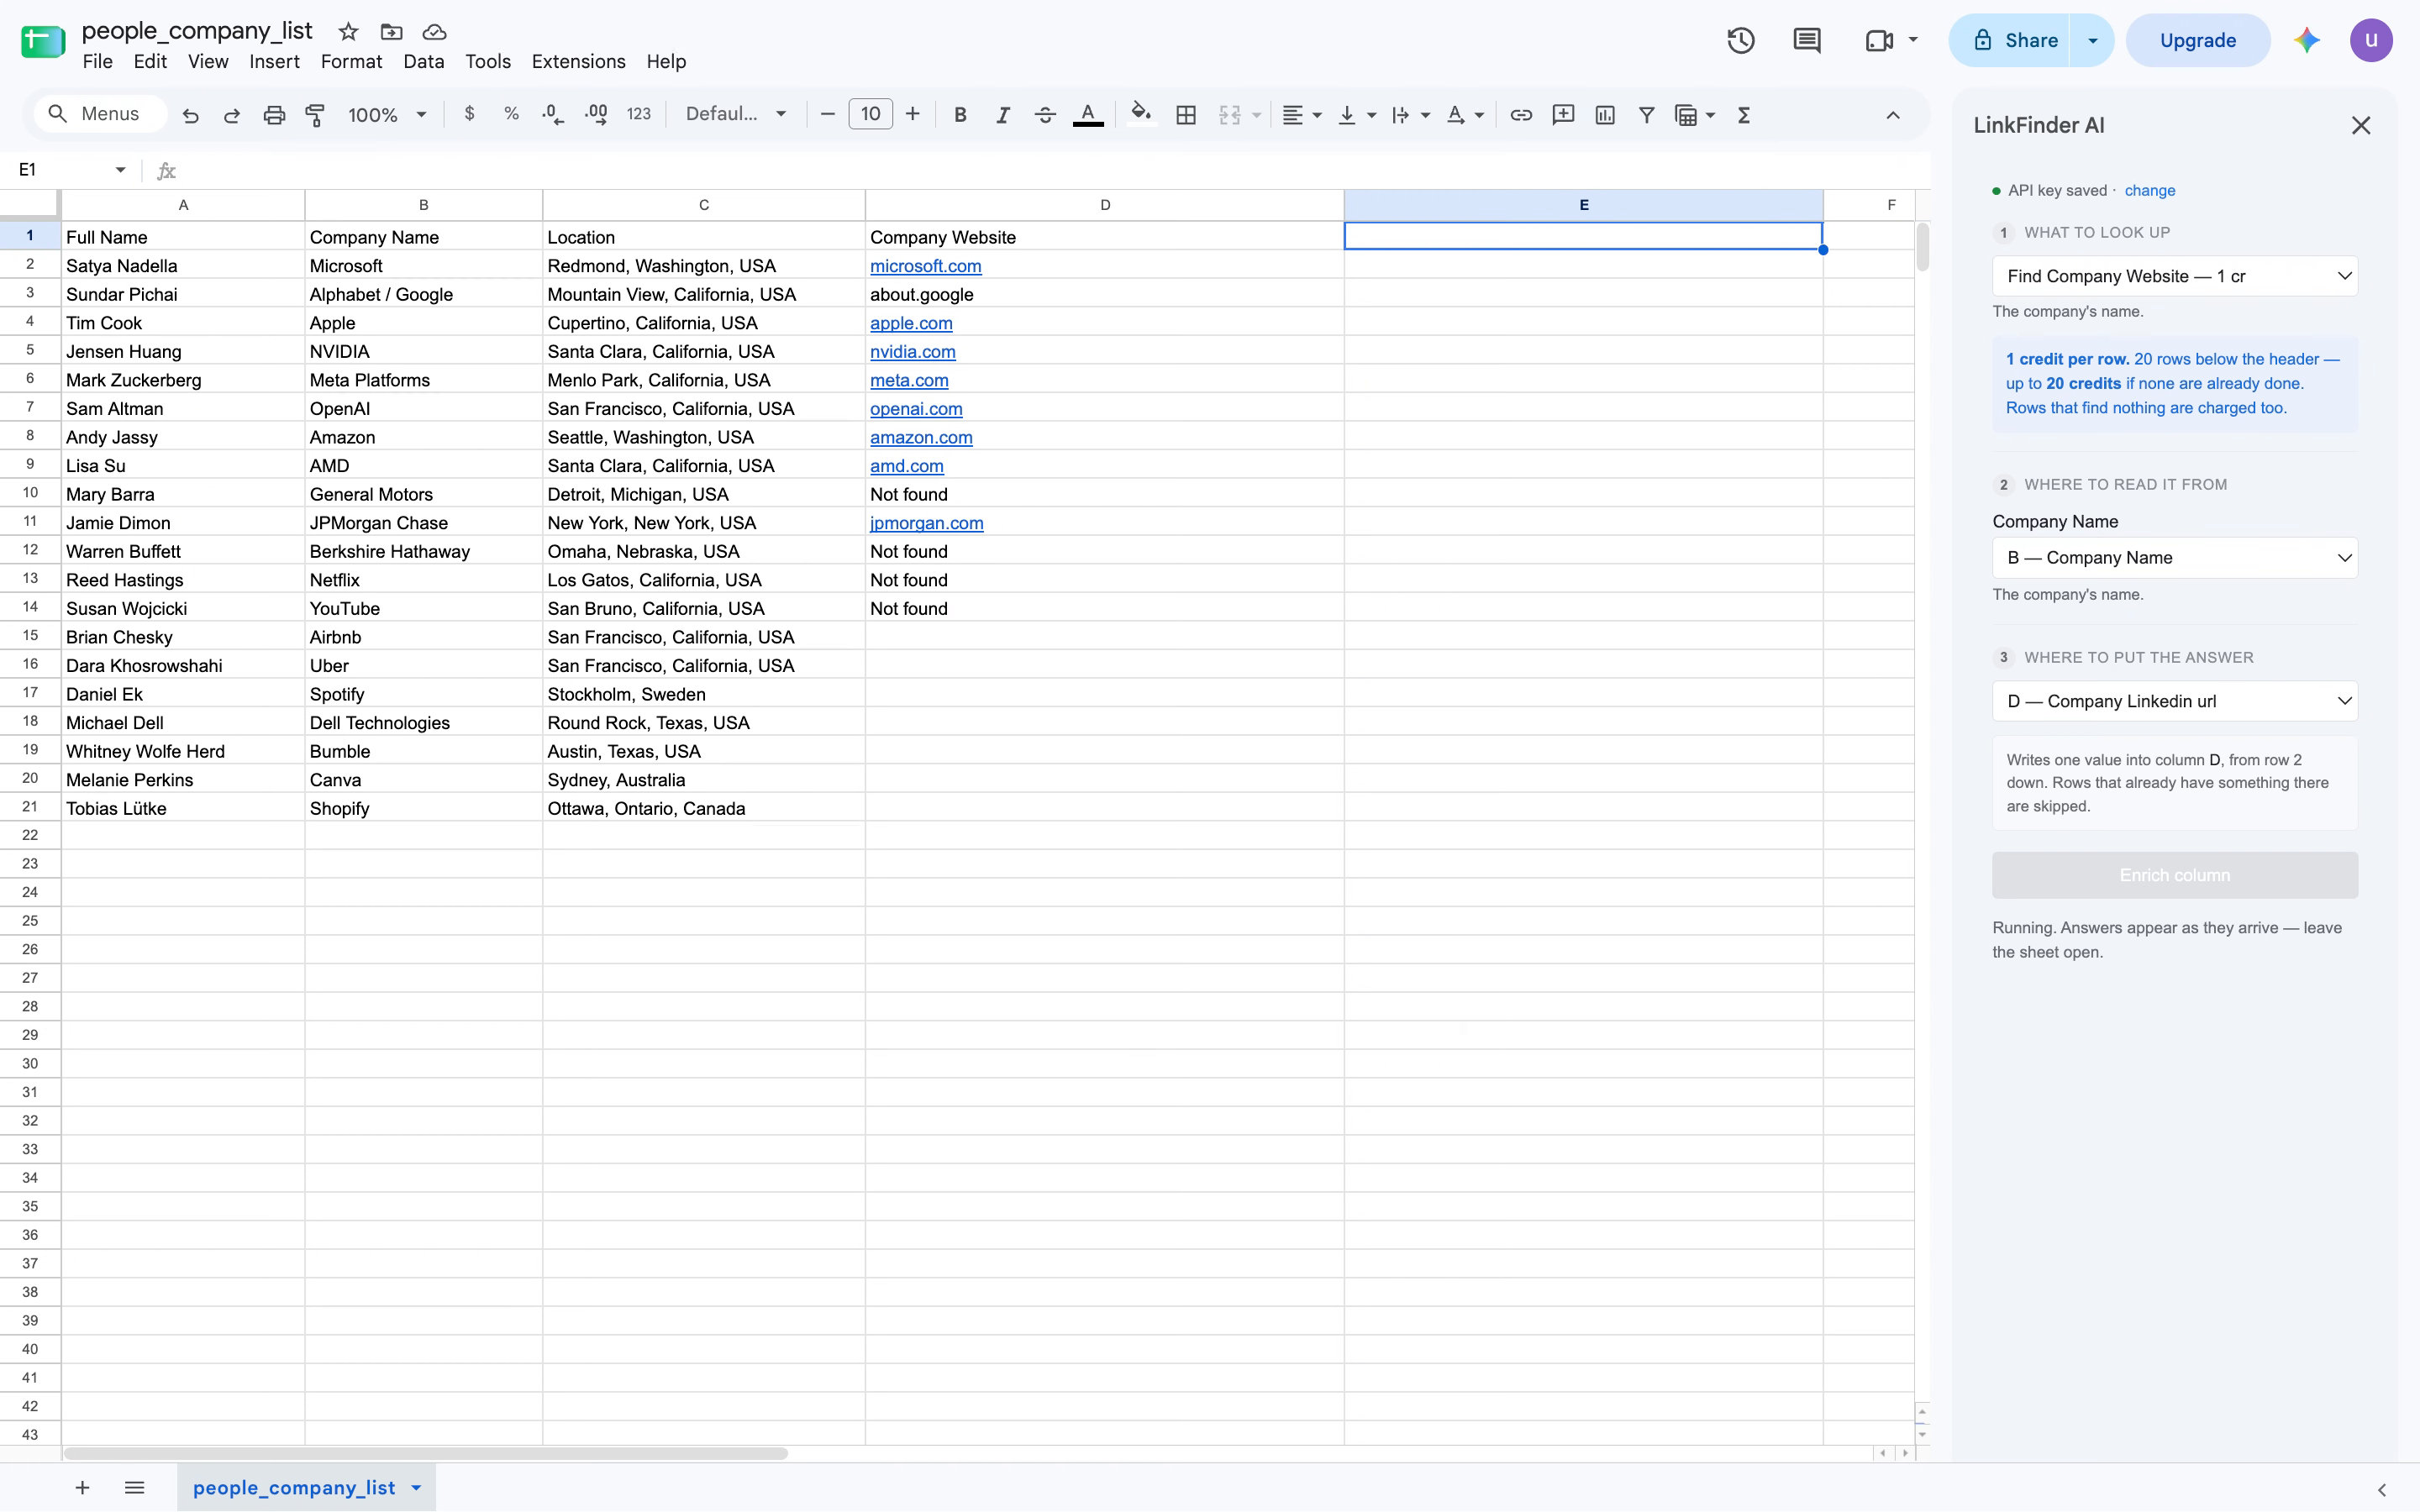2420x1512 pixels.
Task: Activate the paint format tool
Action: pos(315,115)
